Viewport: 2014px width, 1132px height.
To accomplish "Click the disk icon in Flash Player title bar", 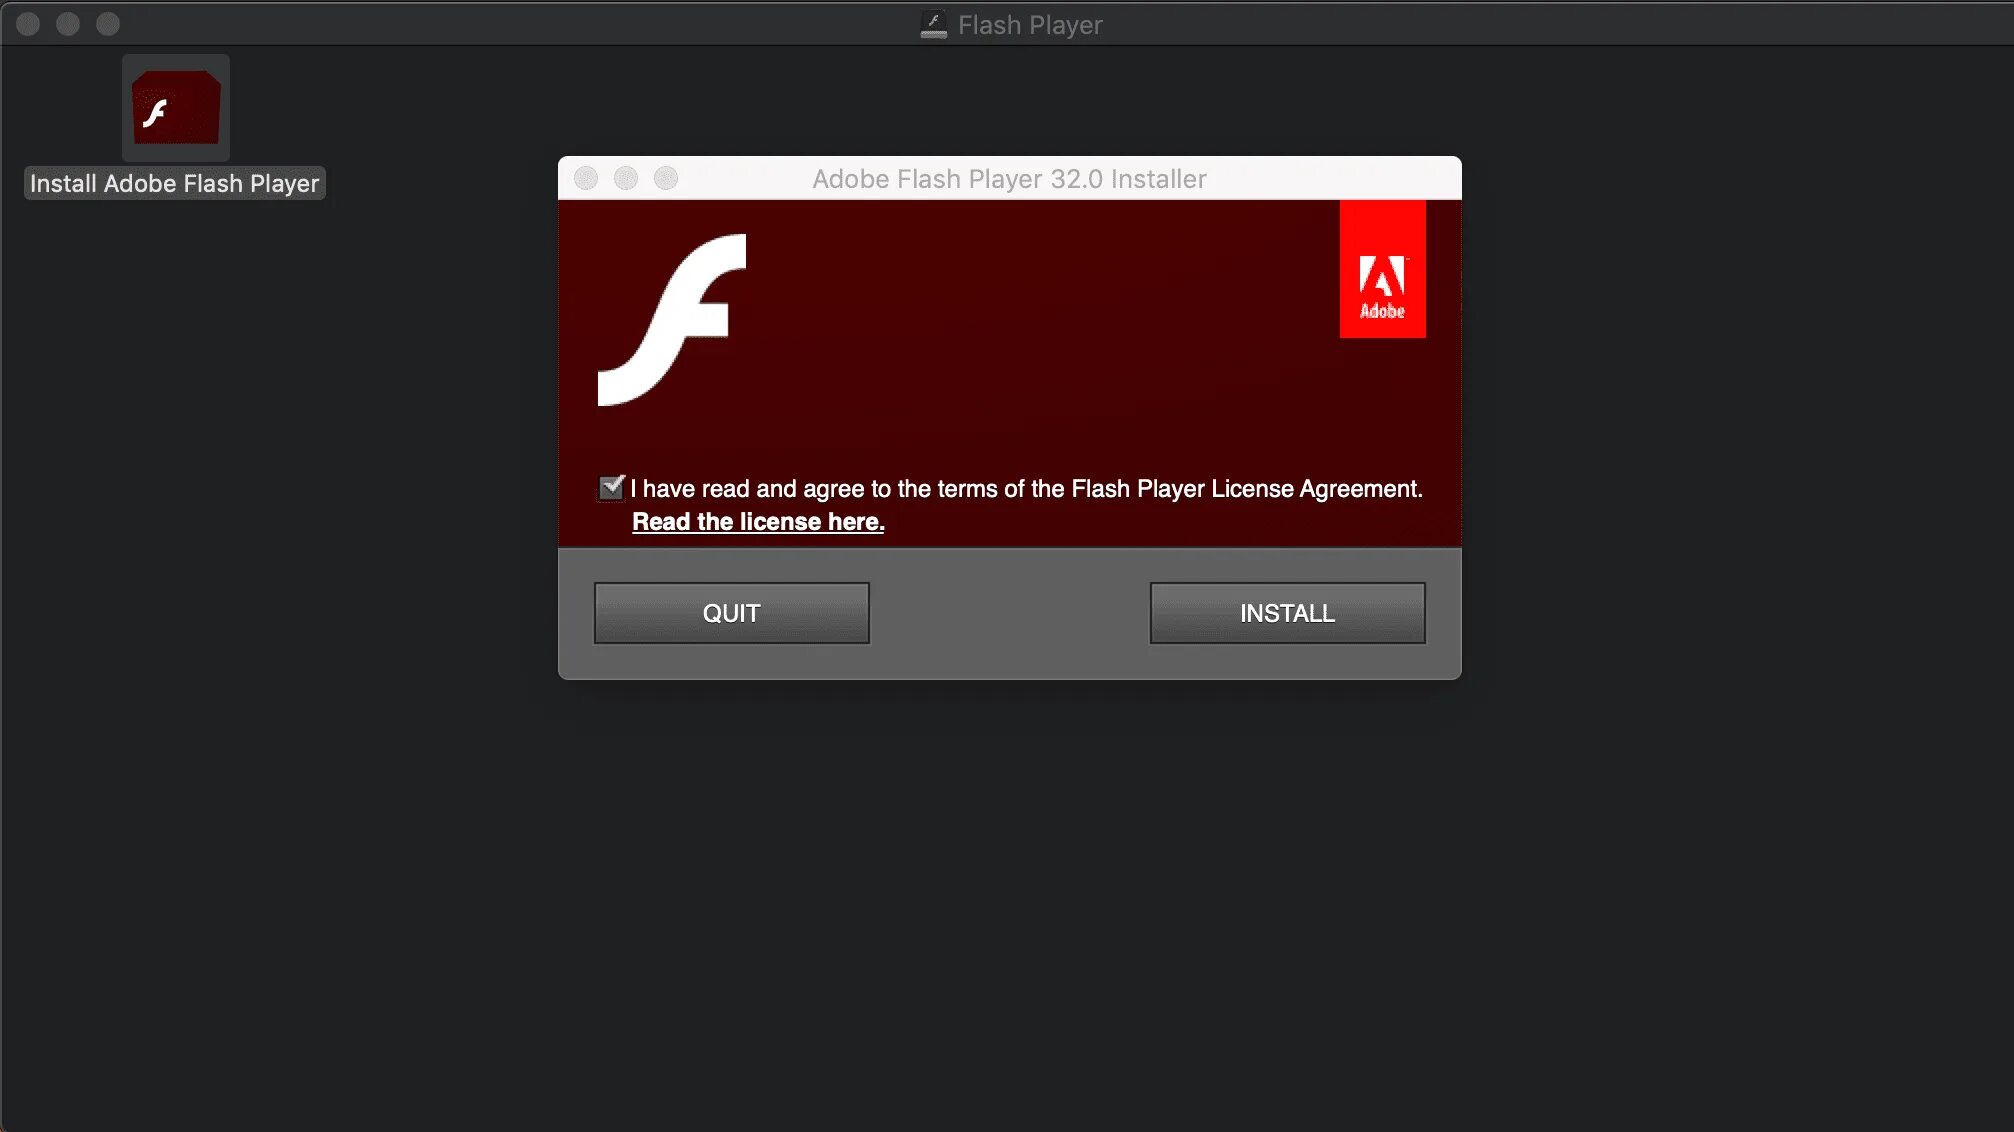I will click(x=933, y=25).
